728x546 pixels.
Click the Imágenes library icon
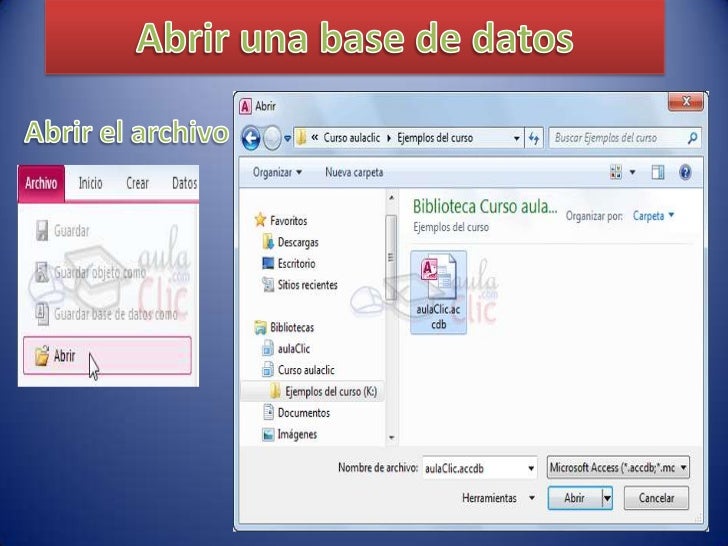click(x=268, y=434)
